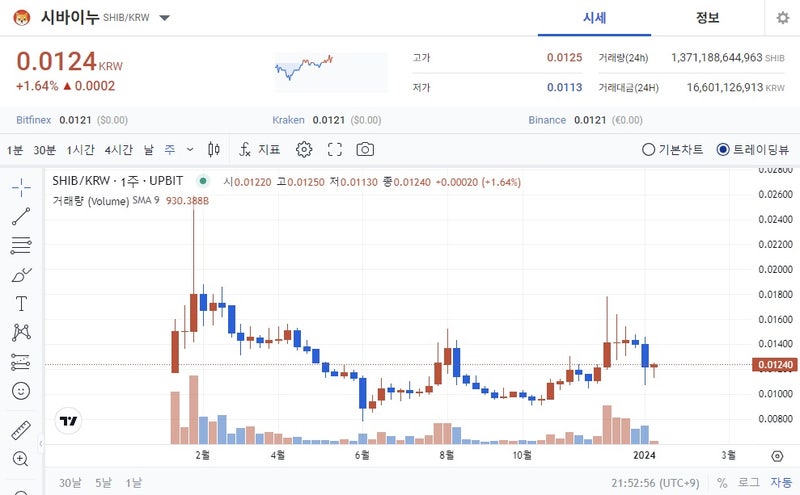Click the SHIB/KRW · 1주 · UPBIT legend
This screenshot has height=495, width=800.
point(117,181)
